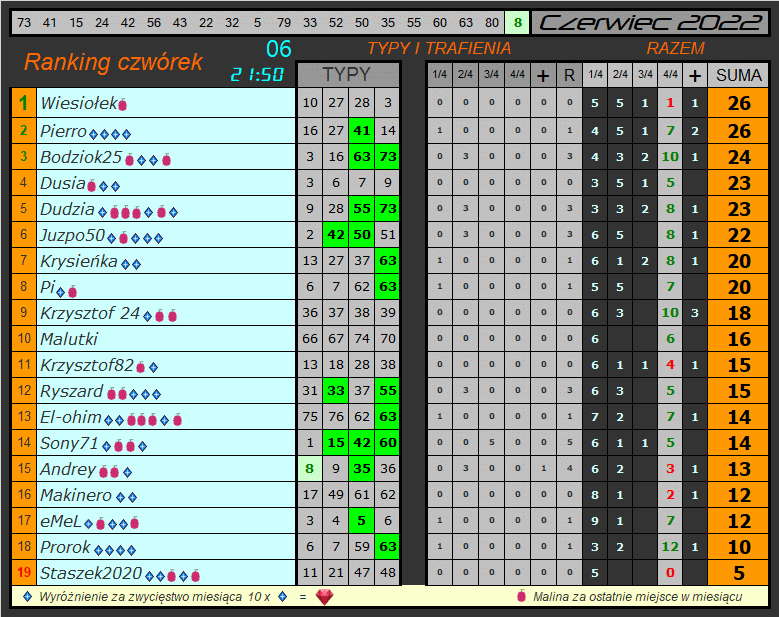
Task: Click the raspberry icon beside Wiesiołek
Action: (x=123, y=104)
